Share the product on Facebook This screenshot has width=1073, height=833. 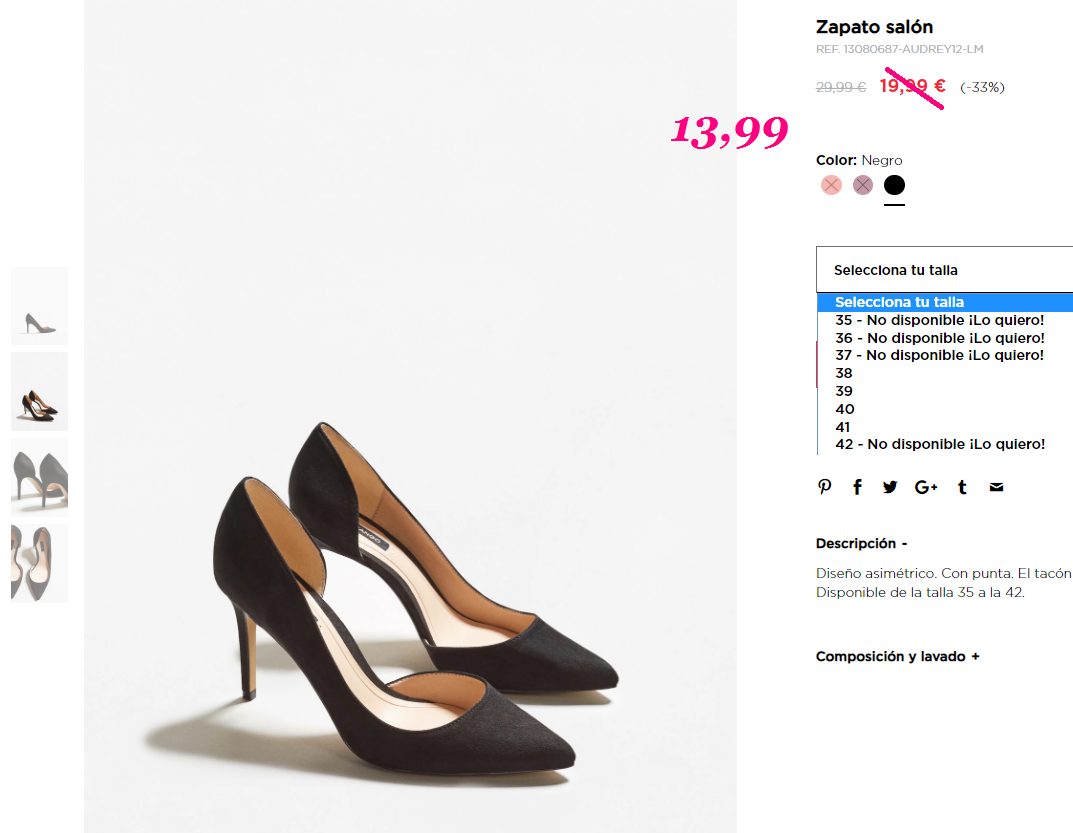pyautogui.click(x=857, y=487)
